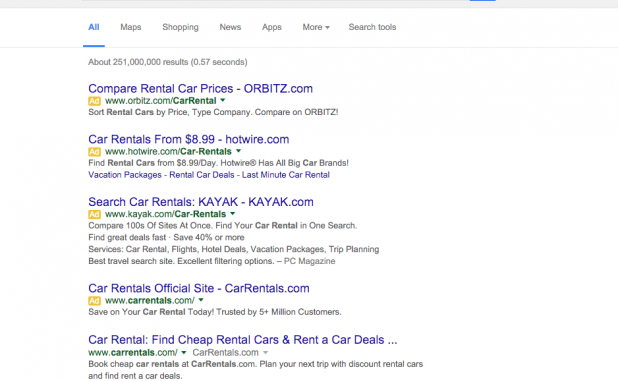The height and width of the screenshot is (381, 618).
Task: Click 'Find great deals fast' text line
Action: 166,238
